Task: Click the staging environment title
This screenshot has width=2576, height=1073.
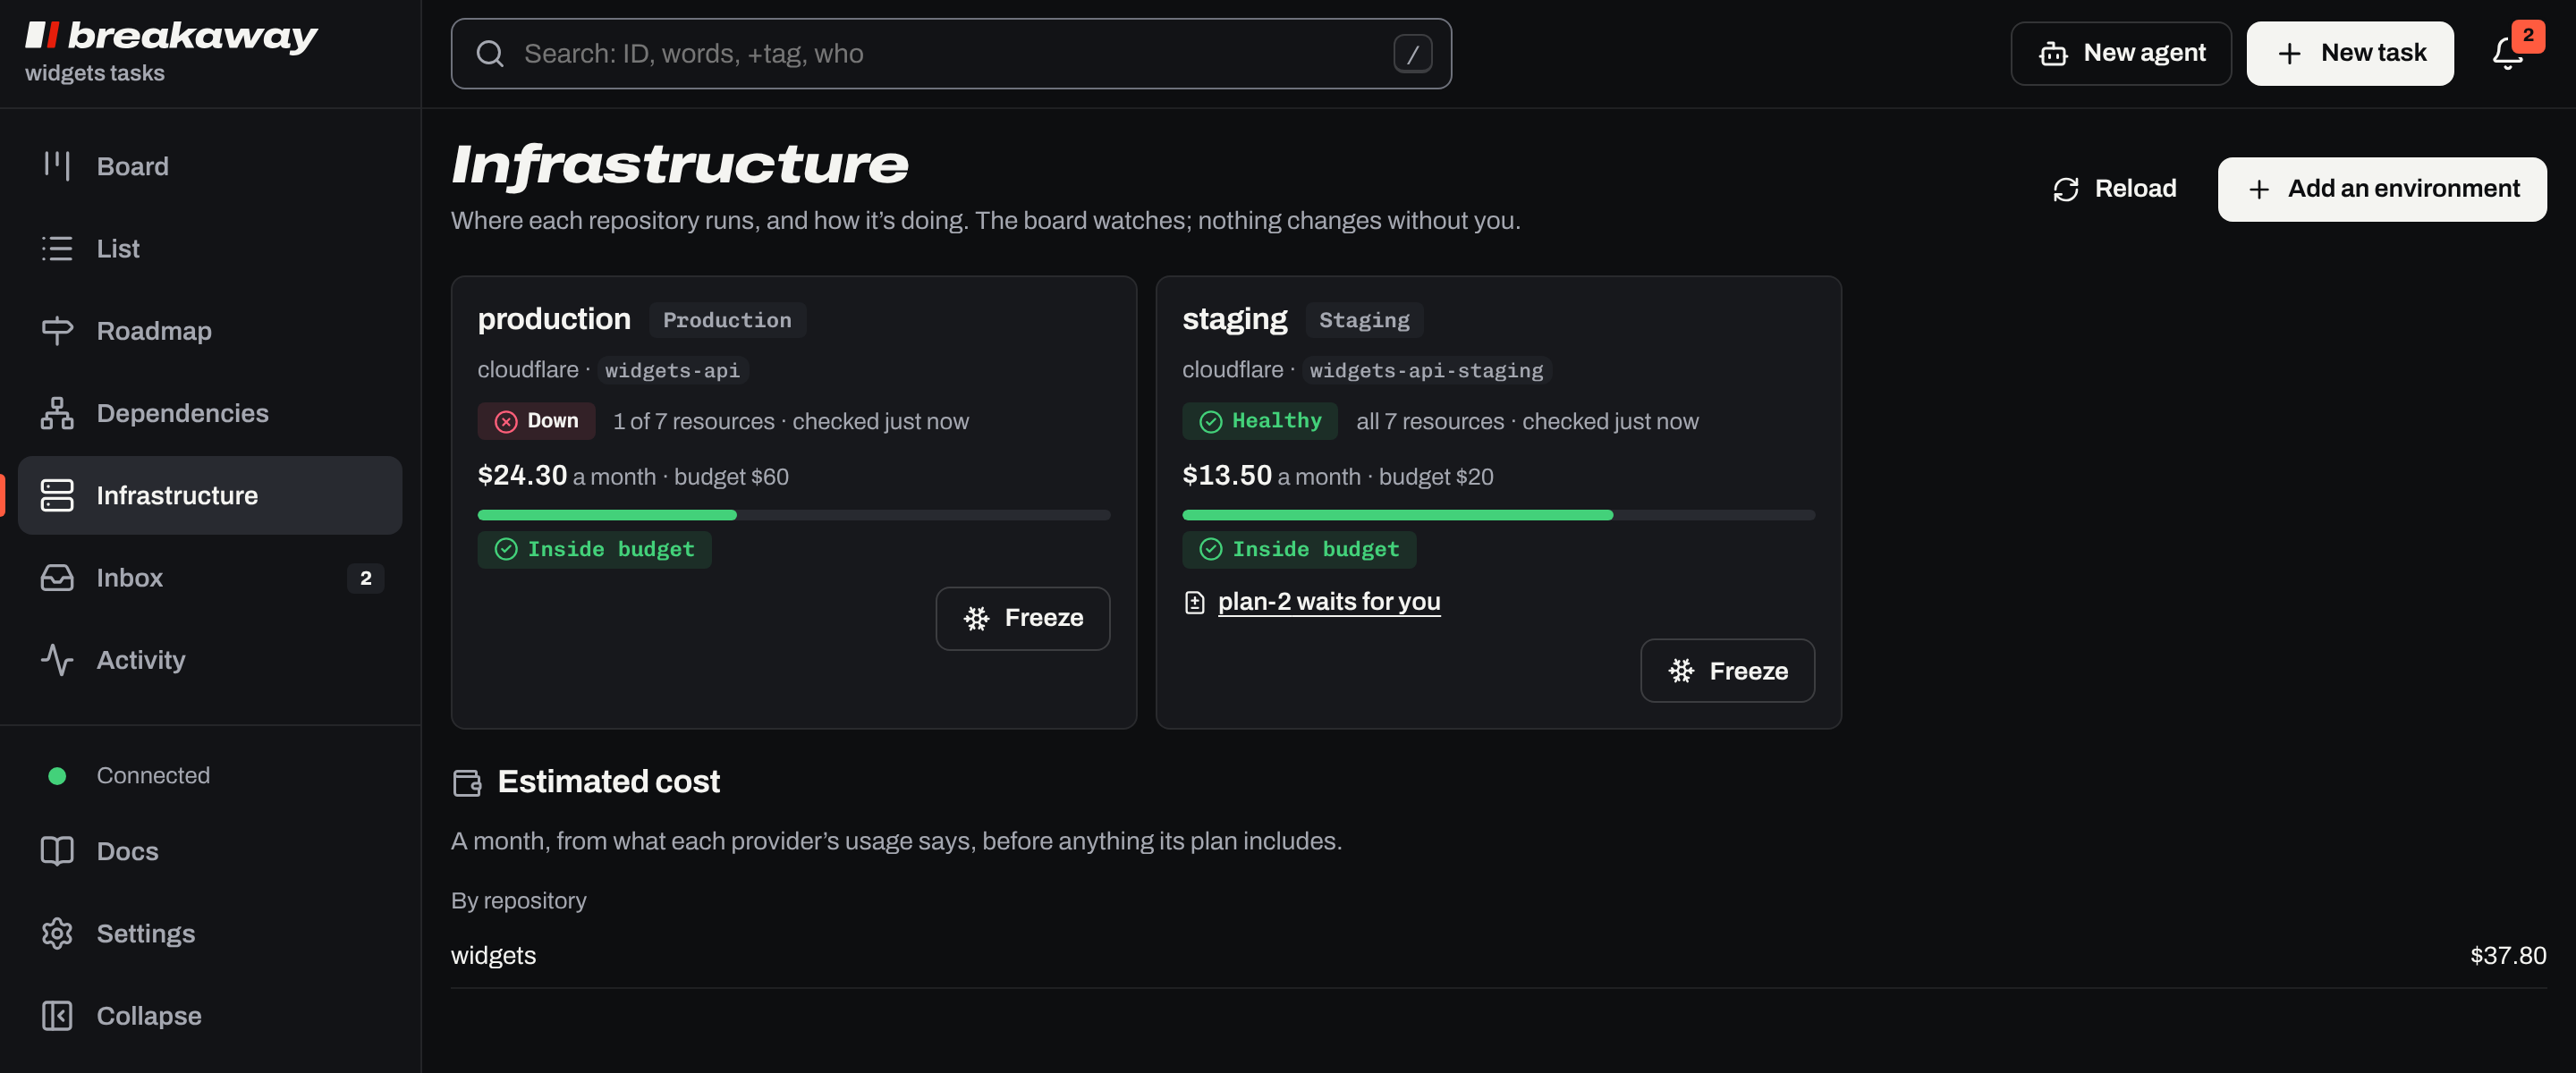Action: click(1234, 319)
